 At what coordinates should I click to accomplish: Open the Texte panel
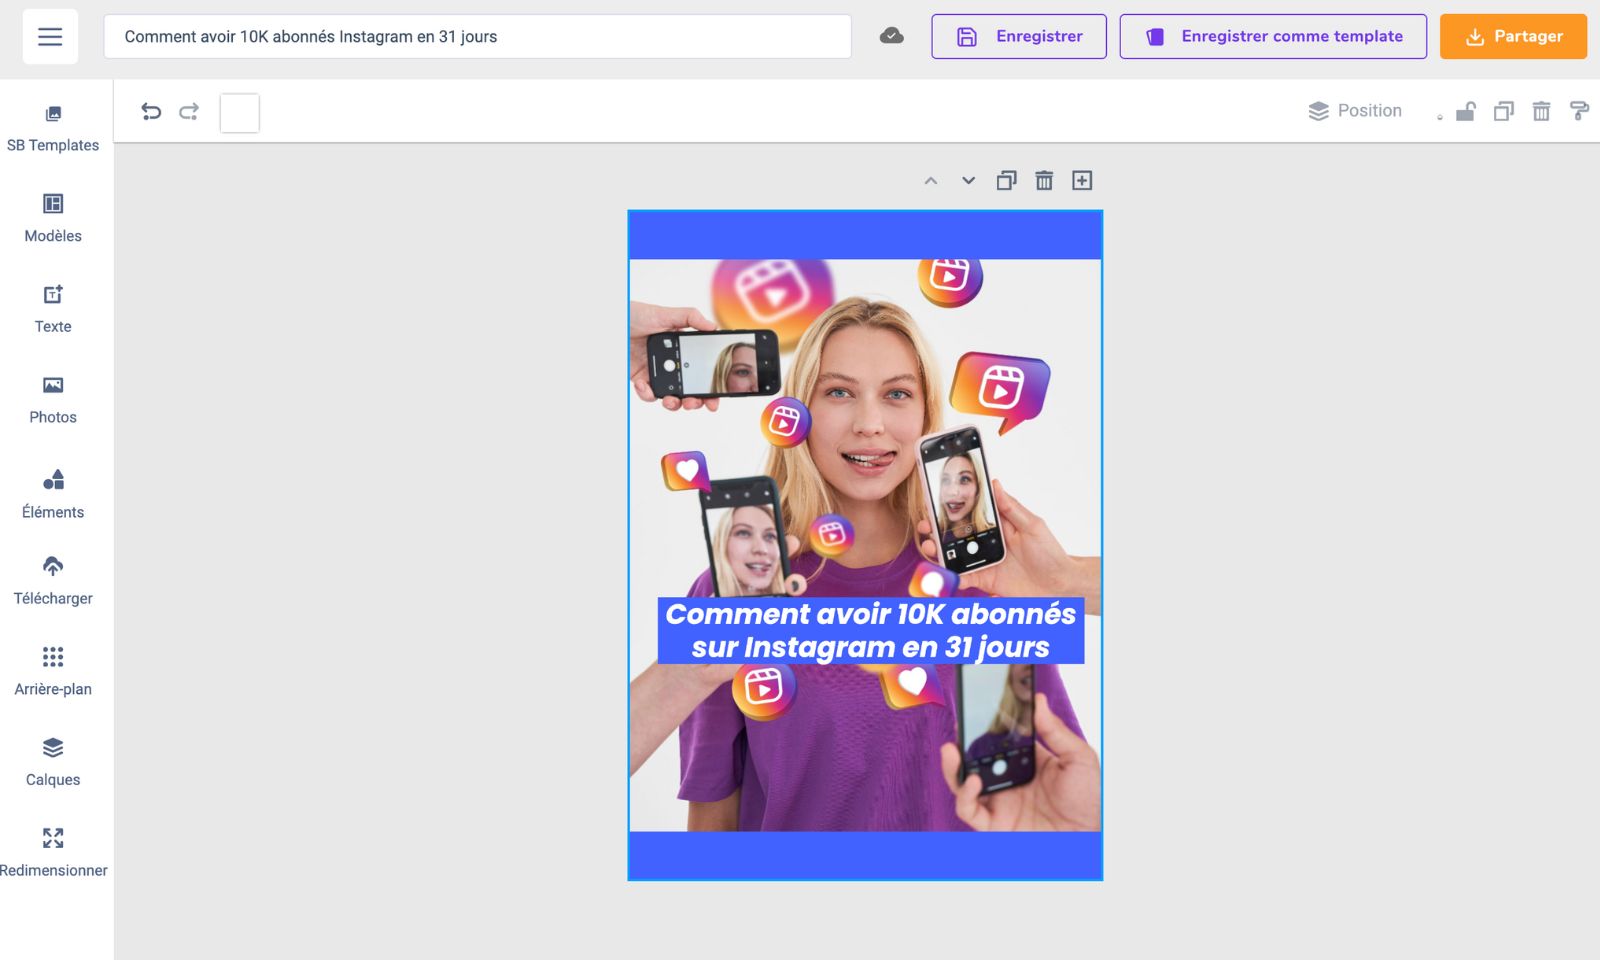pos(53,310)
